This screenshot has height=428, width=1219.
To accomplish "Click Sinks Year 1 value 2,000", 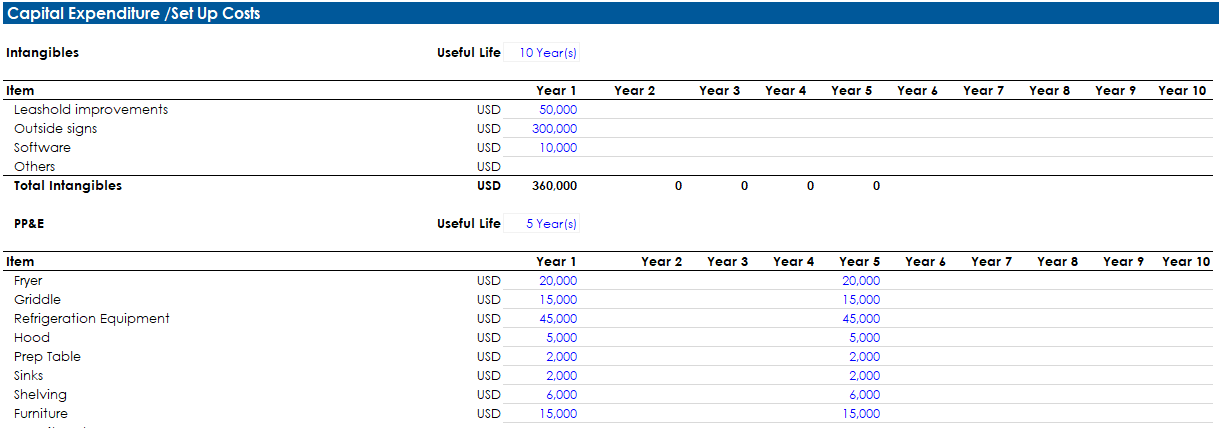I will pyautogui.click(x=561, y=376).
